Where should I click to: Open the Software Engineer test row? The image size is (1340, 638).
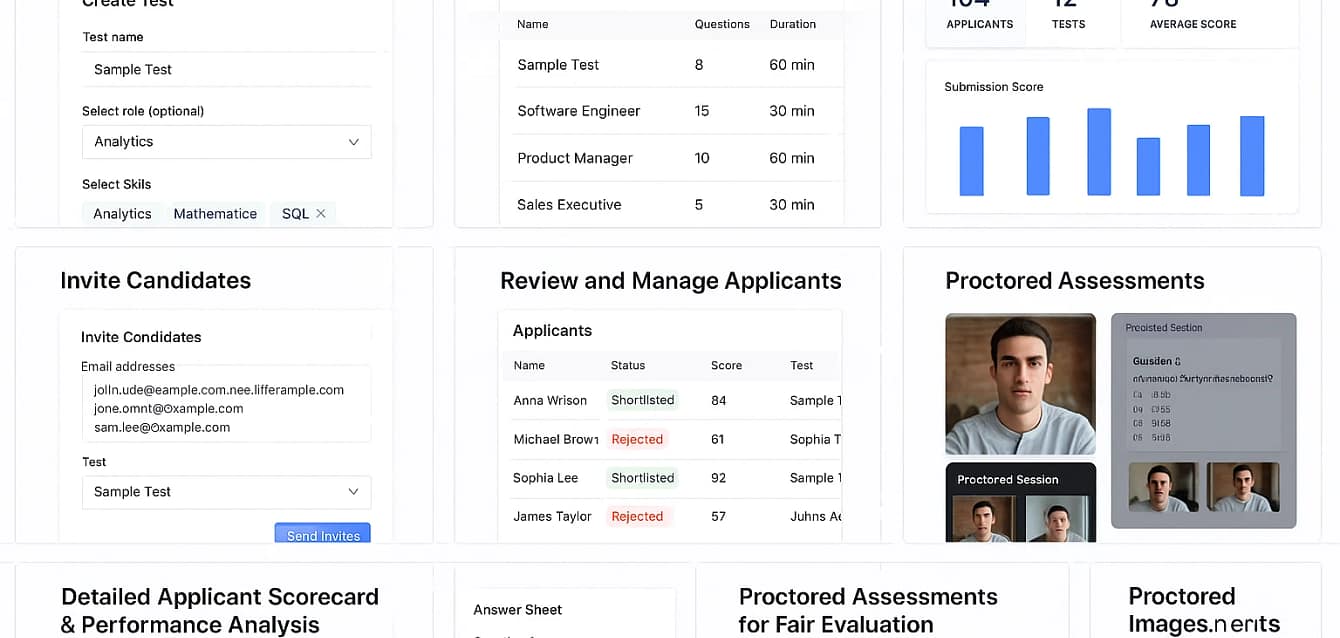pyautogui.click(x=578, y=111)
